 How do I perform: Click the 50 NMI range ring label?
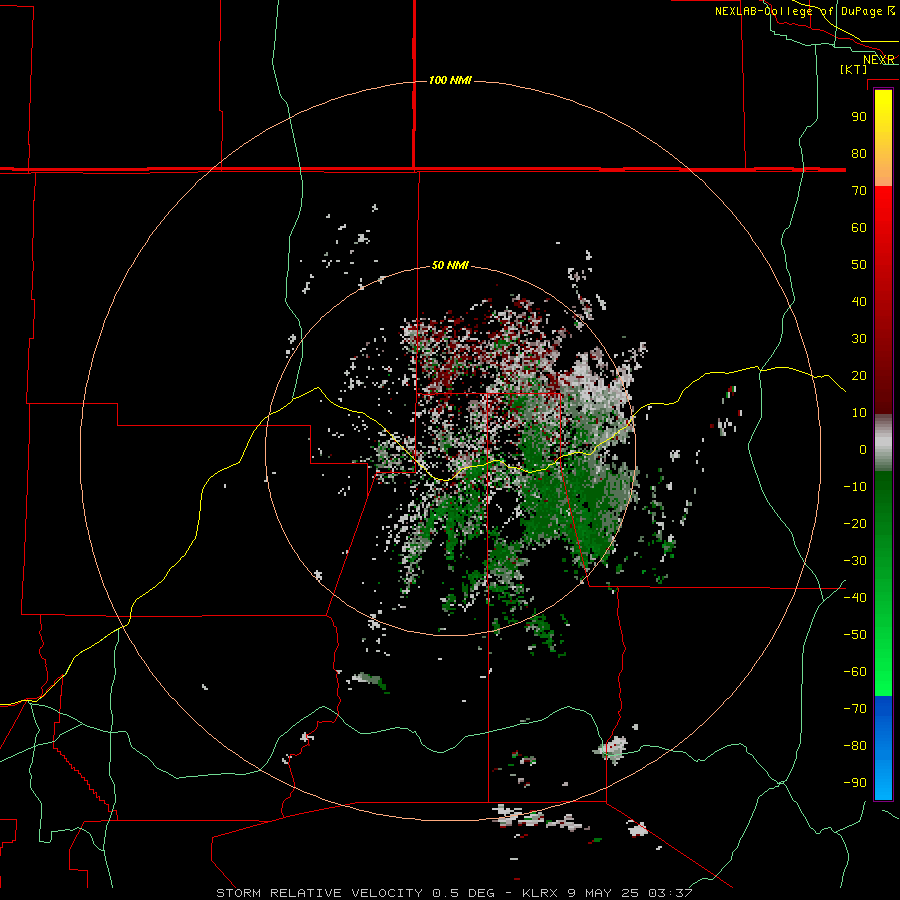[450, 265]
